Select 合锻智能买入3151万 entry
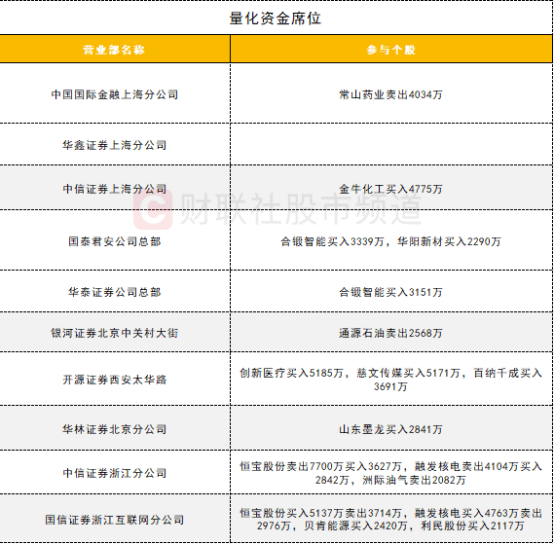This screenshot has height=544, width=554. (x=391, y=292)
